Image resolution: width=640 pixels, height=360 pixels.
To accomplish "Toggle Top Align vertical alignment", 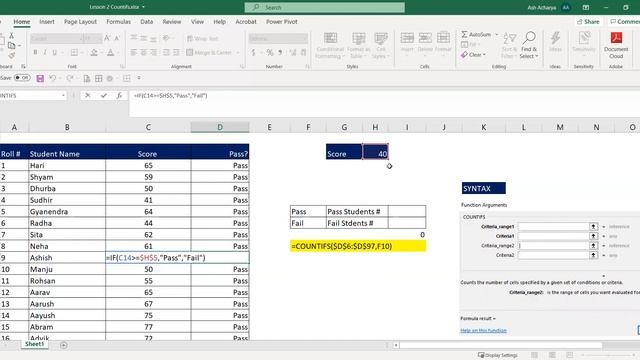I will tap(134, 38).
